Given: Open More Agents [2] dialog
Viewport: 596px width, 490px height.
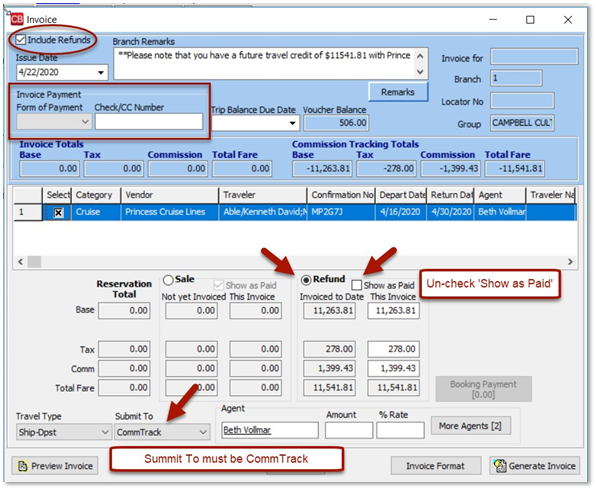Looking at the screenshot, I should pyautogui.click(x=471, y=426).
